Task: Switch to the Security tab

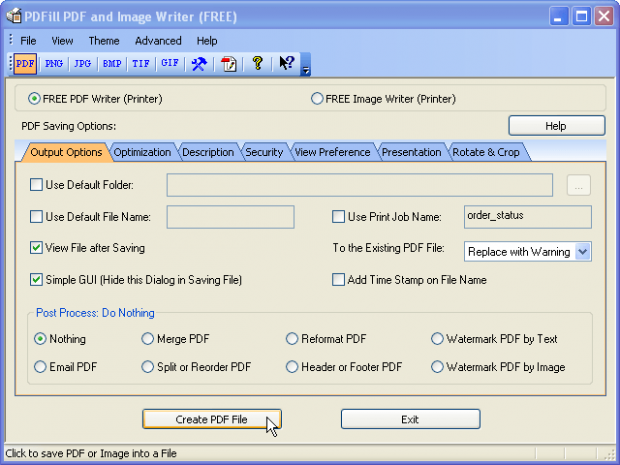Action: point(264,152)
